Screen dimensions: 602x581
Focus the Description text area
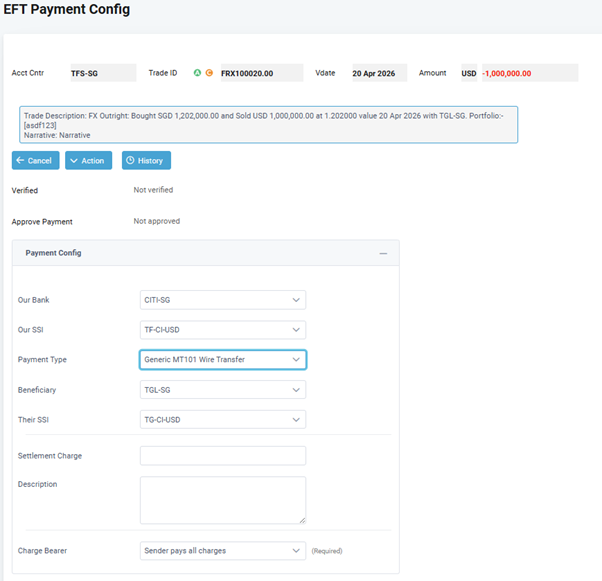223,499
